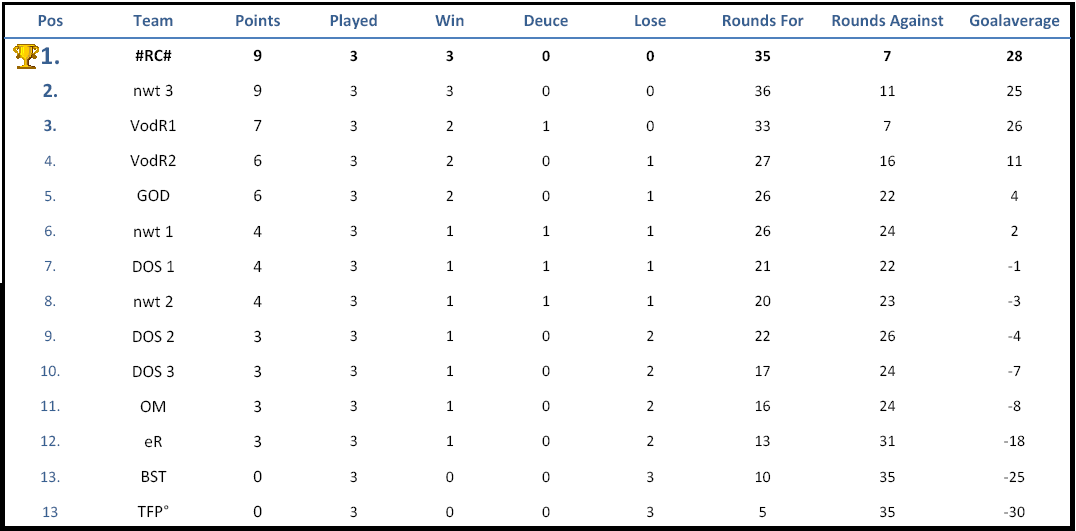1076x531 pixels.
Task: Click the Rounds For header
Action: coord(762,21)
